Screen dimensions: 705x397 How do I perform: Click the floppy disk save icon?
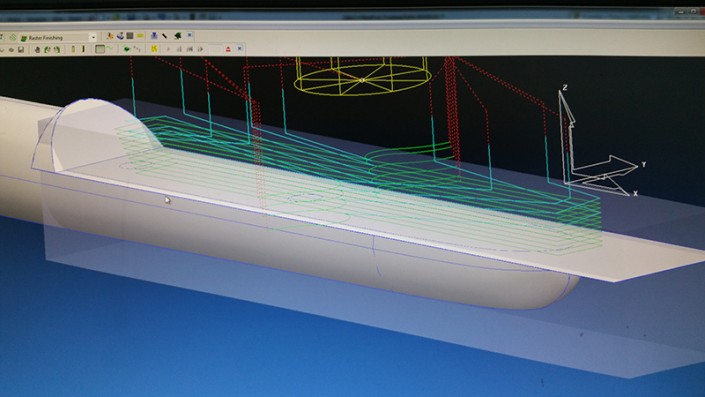pyautogui.click(x=21, y=49)
